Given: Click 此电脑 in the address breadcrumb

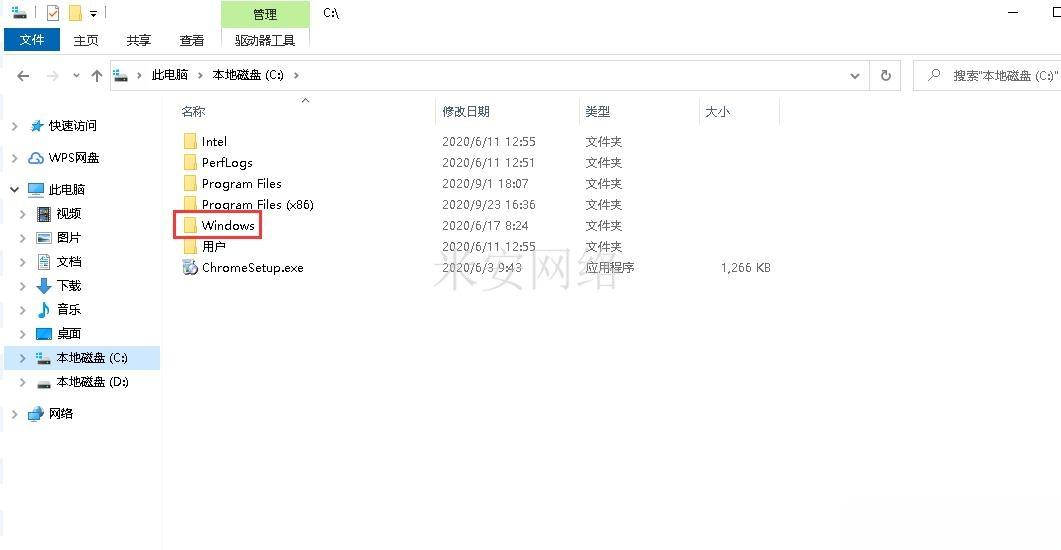Looking at the screenshot, I should pyautogui.click(x=170, y=75).
